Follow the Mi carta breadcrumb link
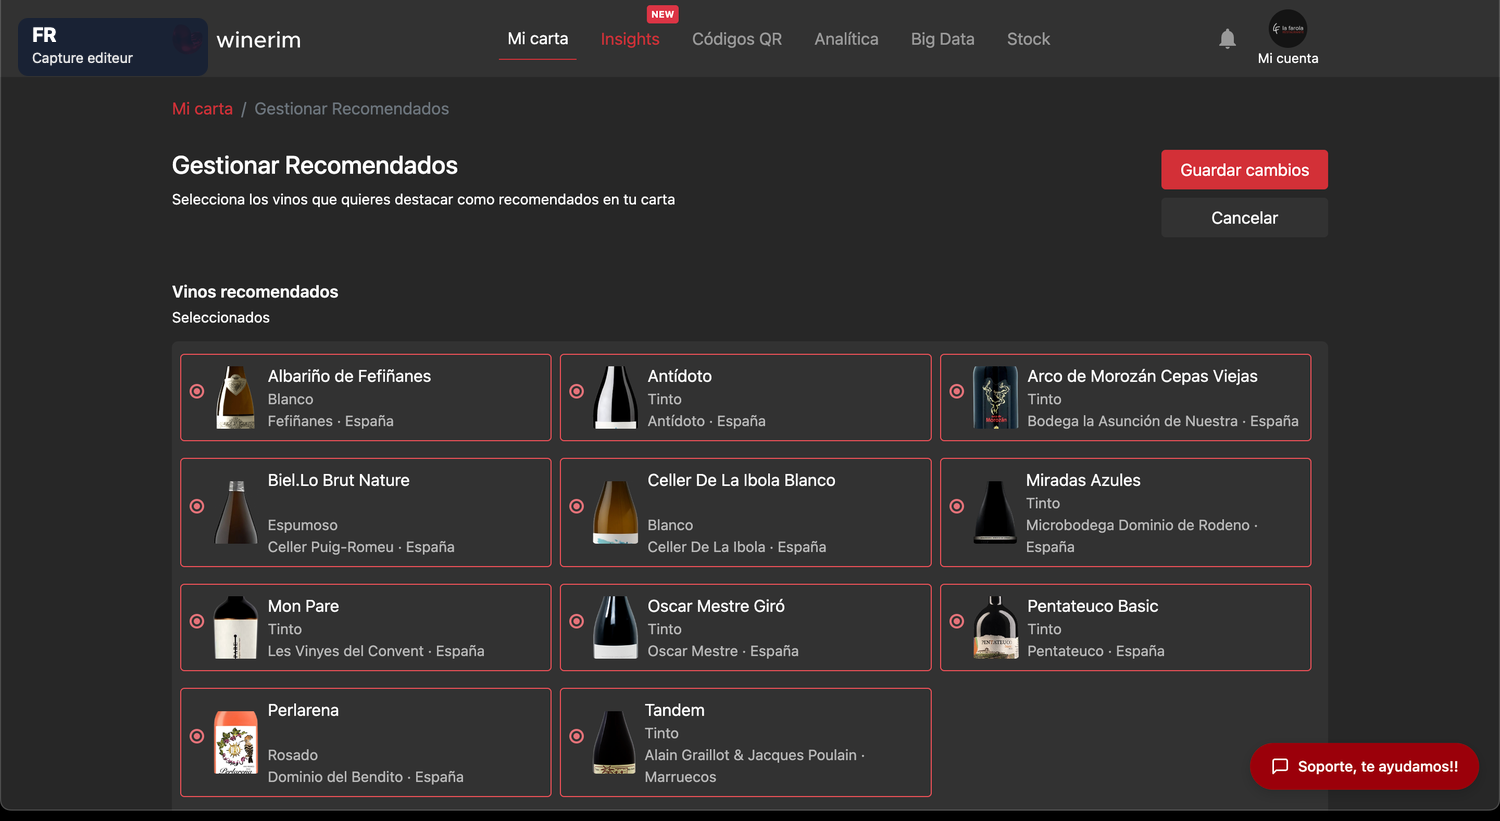 coord(202,109)
